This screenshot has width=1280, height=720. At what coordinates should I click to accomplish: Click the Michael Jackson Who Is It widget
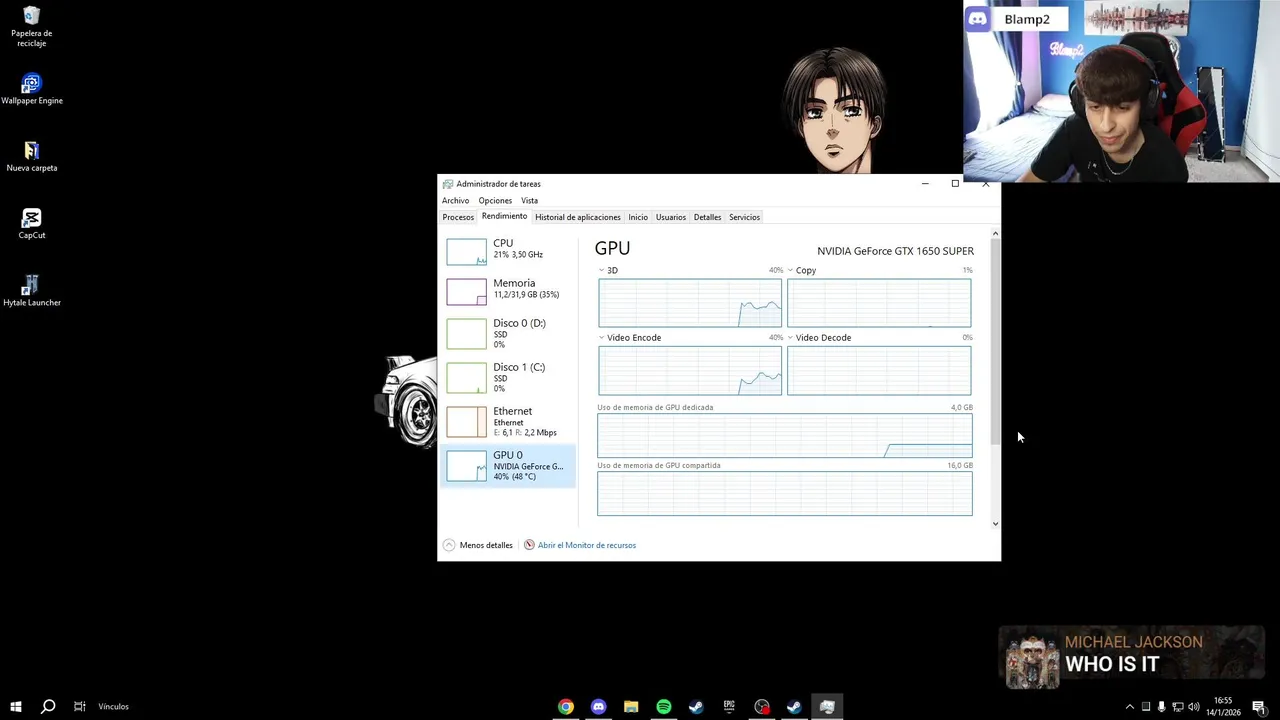point(1132,657)
